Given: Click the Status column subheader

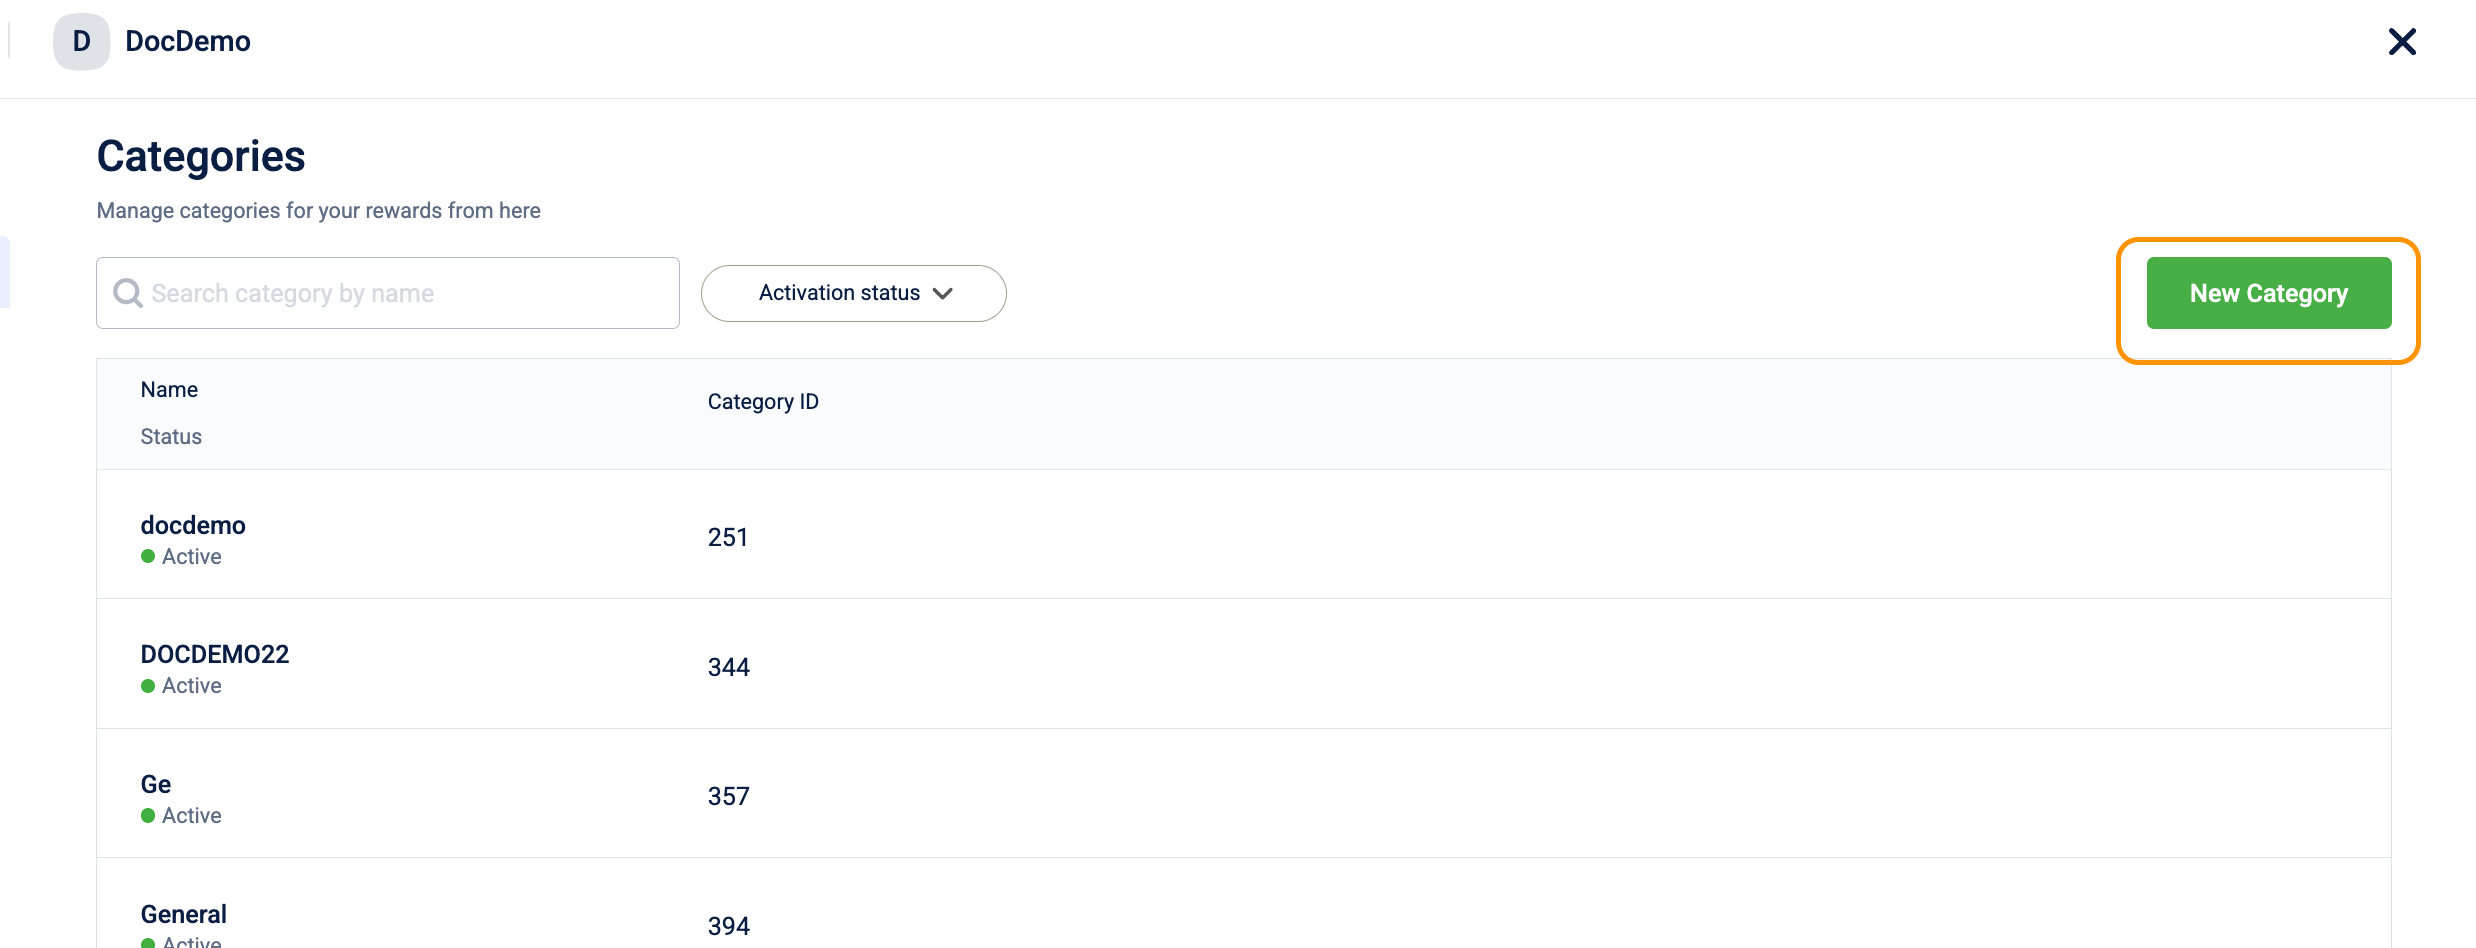Looking at the screenshot, I should click(171, 437).
